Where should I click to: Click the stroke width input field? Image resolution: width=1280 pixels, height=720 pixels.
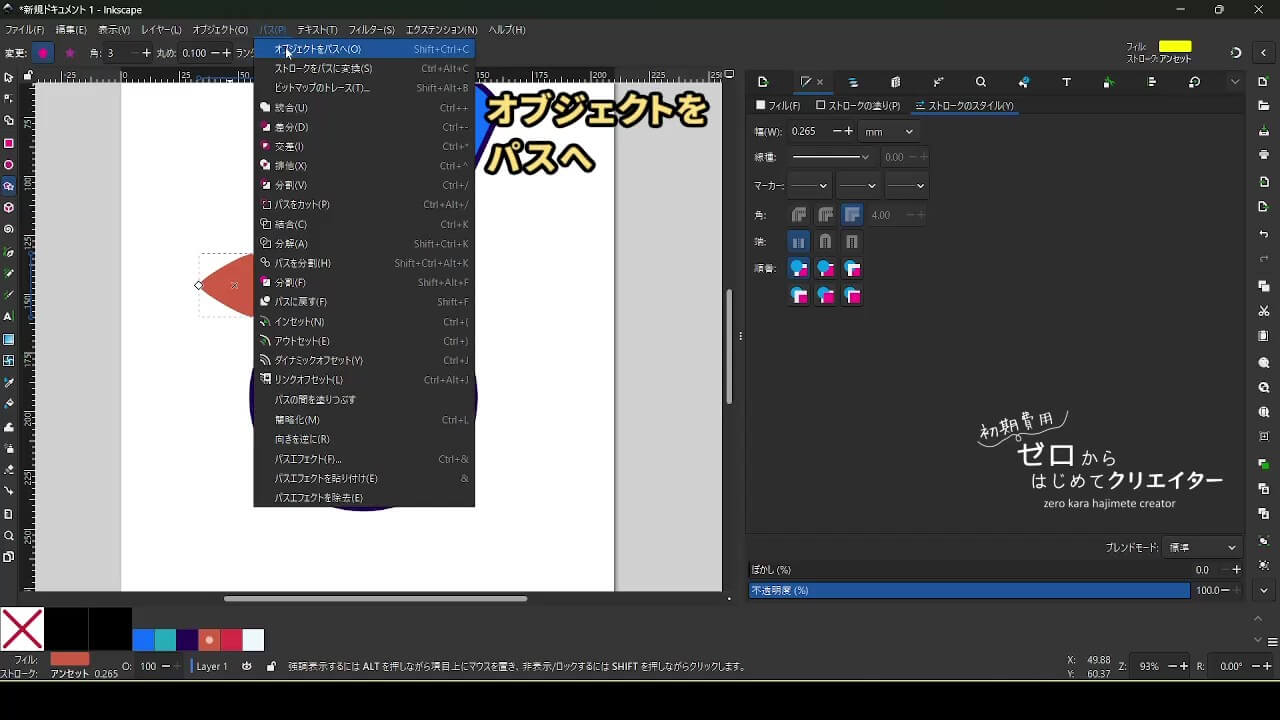tap(808, 132)
